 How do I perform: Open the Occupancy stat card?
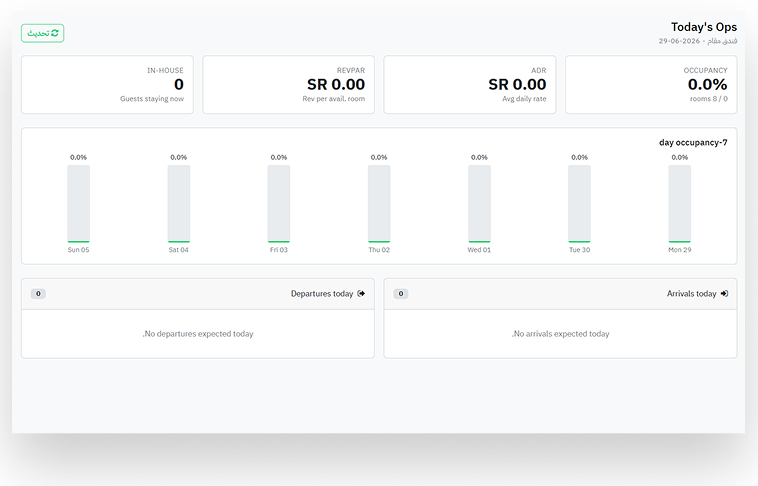pyautogui.click(x=651, y=85)
